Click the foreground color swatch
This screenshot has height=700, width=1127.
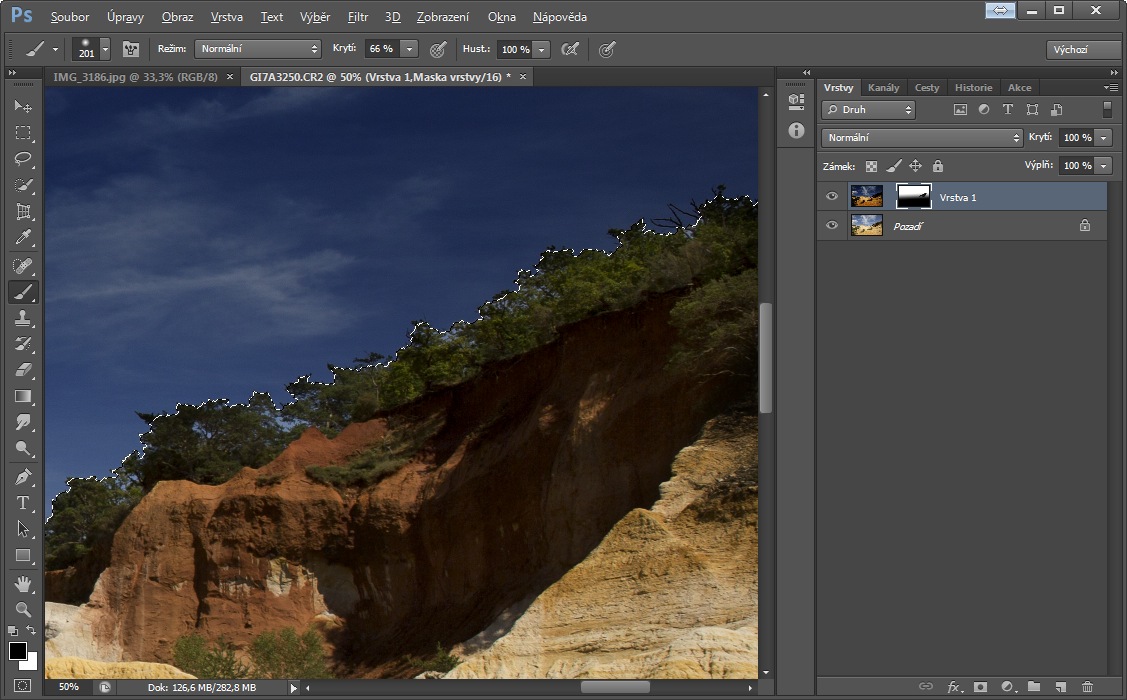pos(17,651)
